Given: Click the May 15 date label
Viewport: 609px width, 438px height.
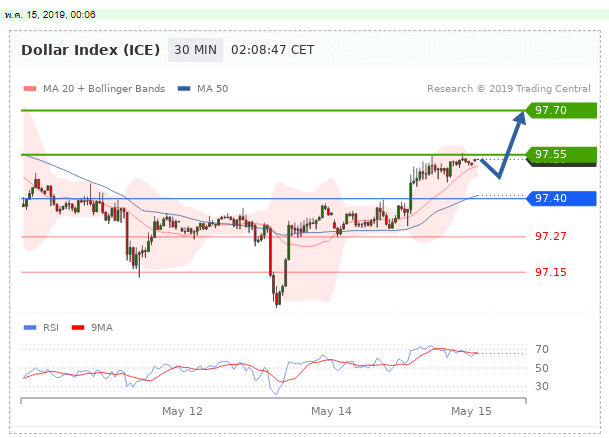Looking at the screenshot, I should 471,411.
